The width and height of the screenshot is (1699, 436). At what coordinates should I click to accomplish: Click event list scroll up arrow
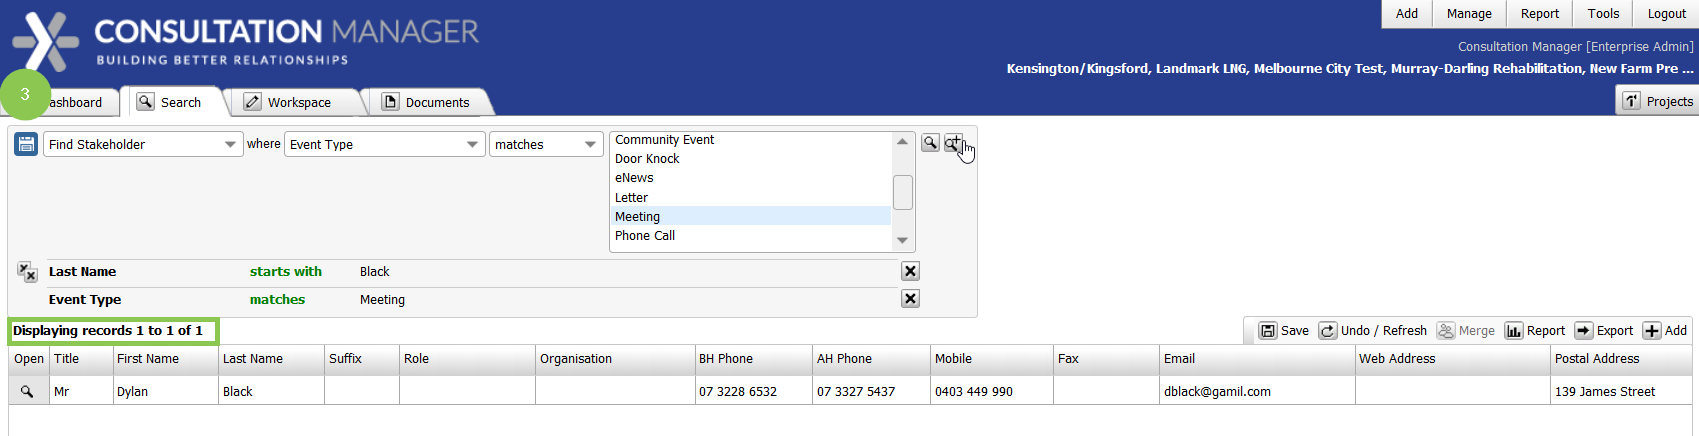pyautogui.click(x=903, y=141)
